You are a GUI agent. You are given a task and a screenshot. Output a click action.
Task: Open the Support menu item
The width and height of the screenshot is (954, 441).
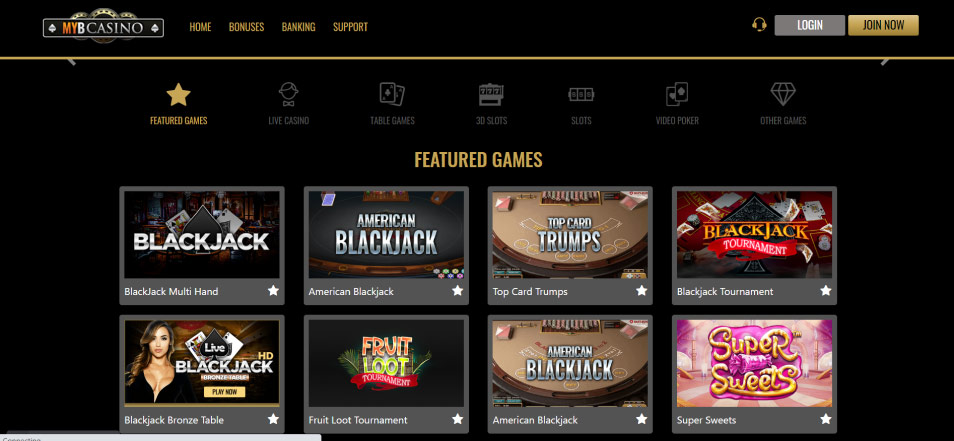[x=350, y=27]
